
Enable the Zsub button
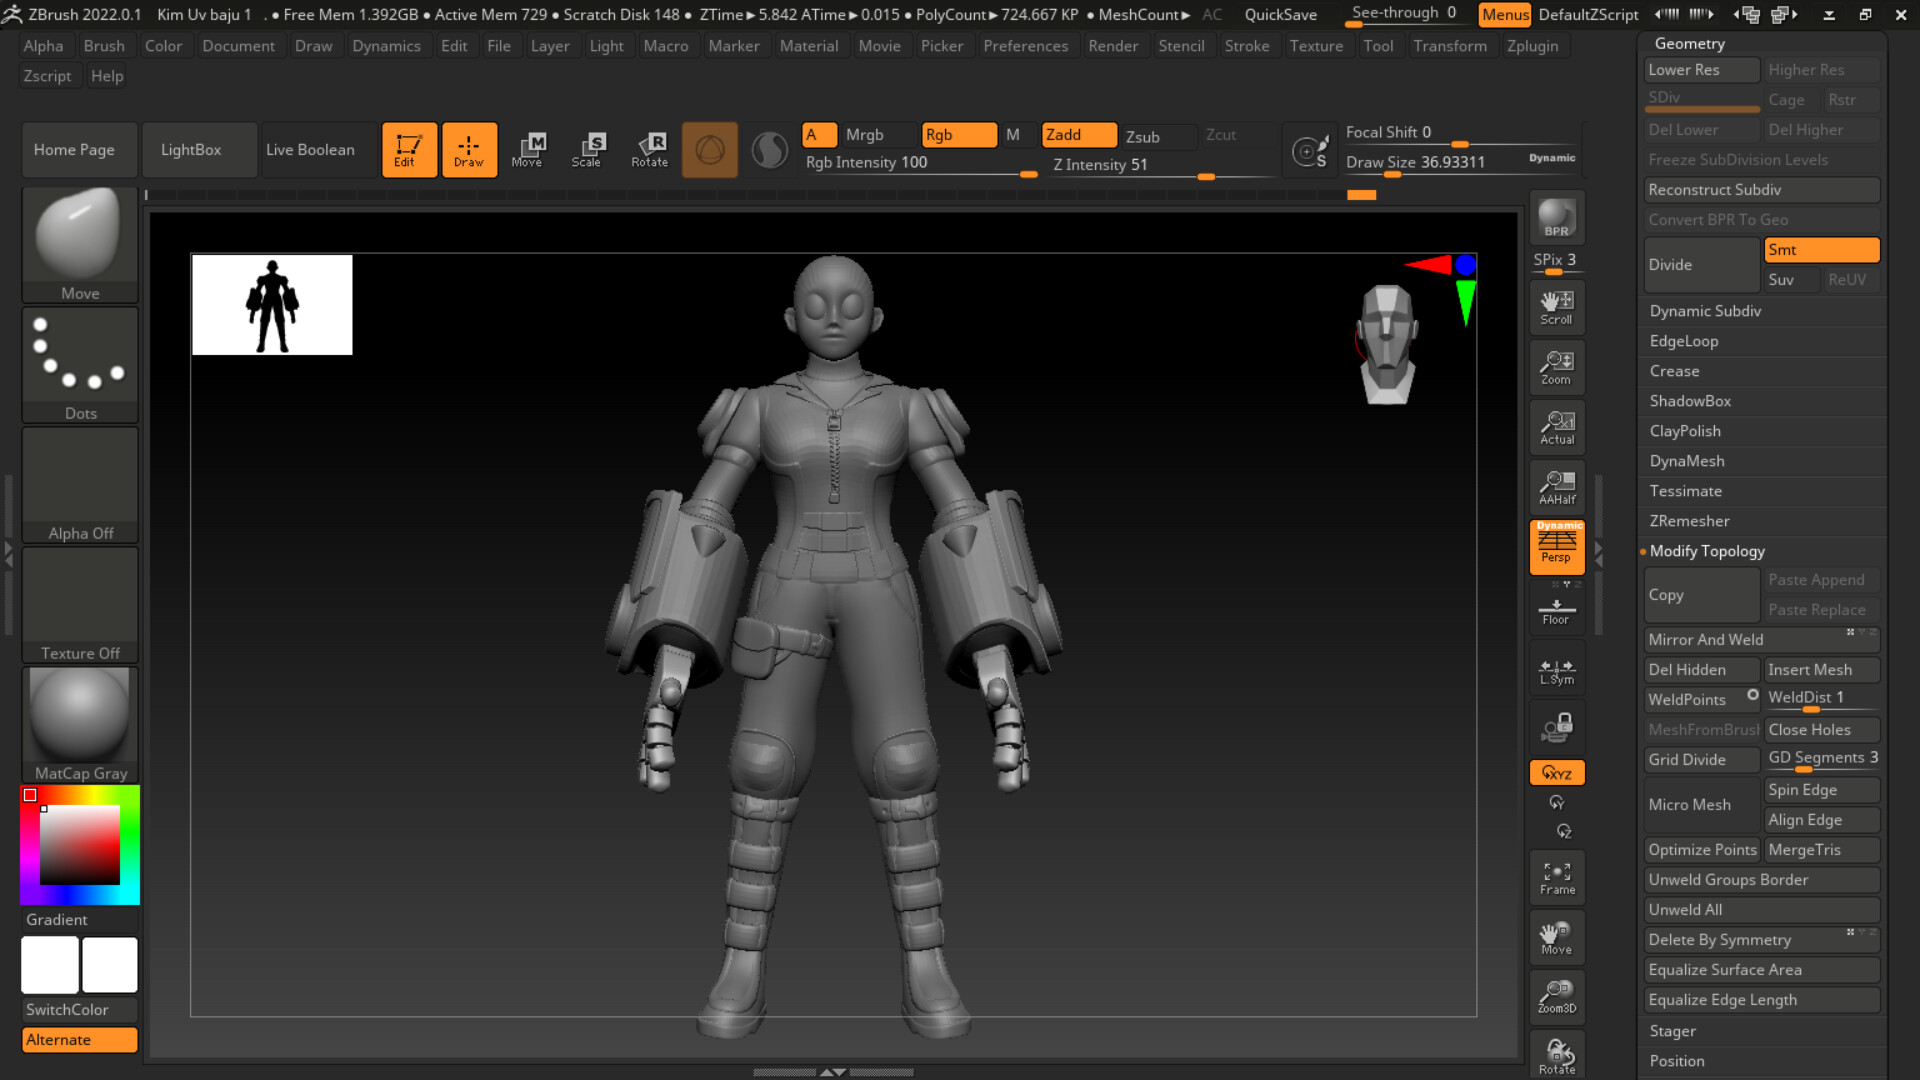[1158, 136]
